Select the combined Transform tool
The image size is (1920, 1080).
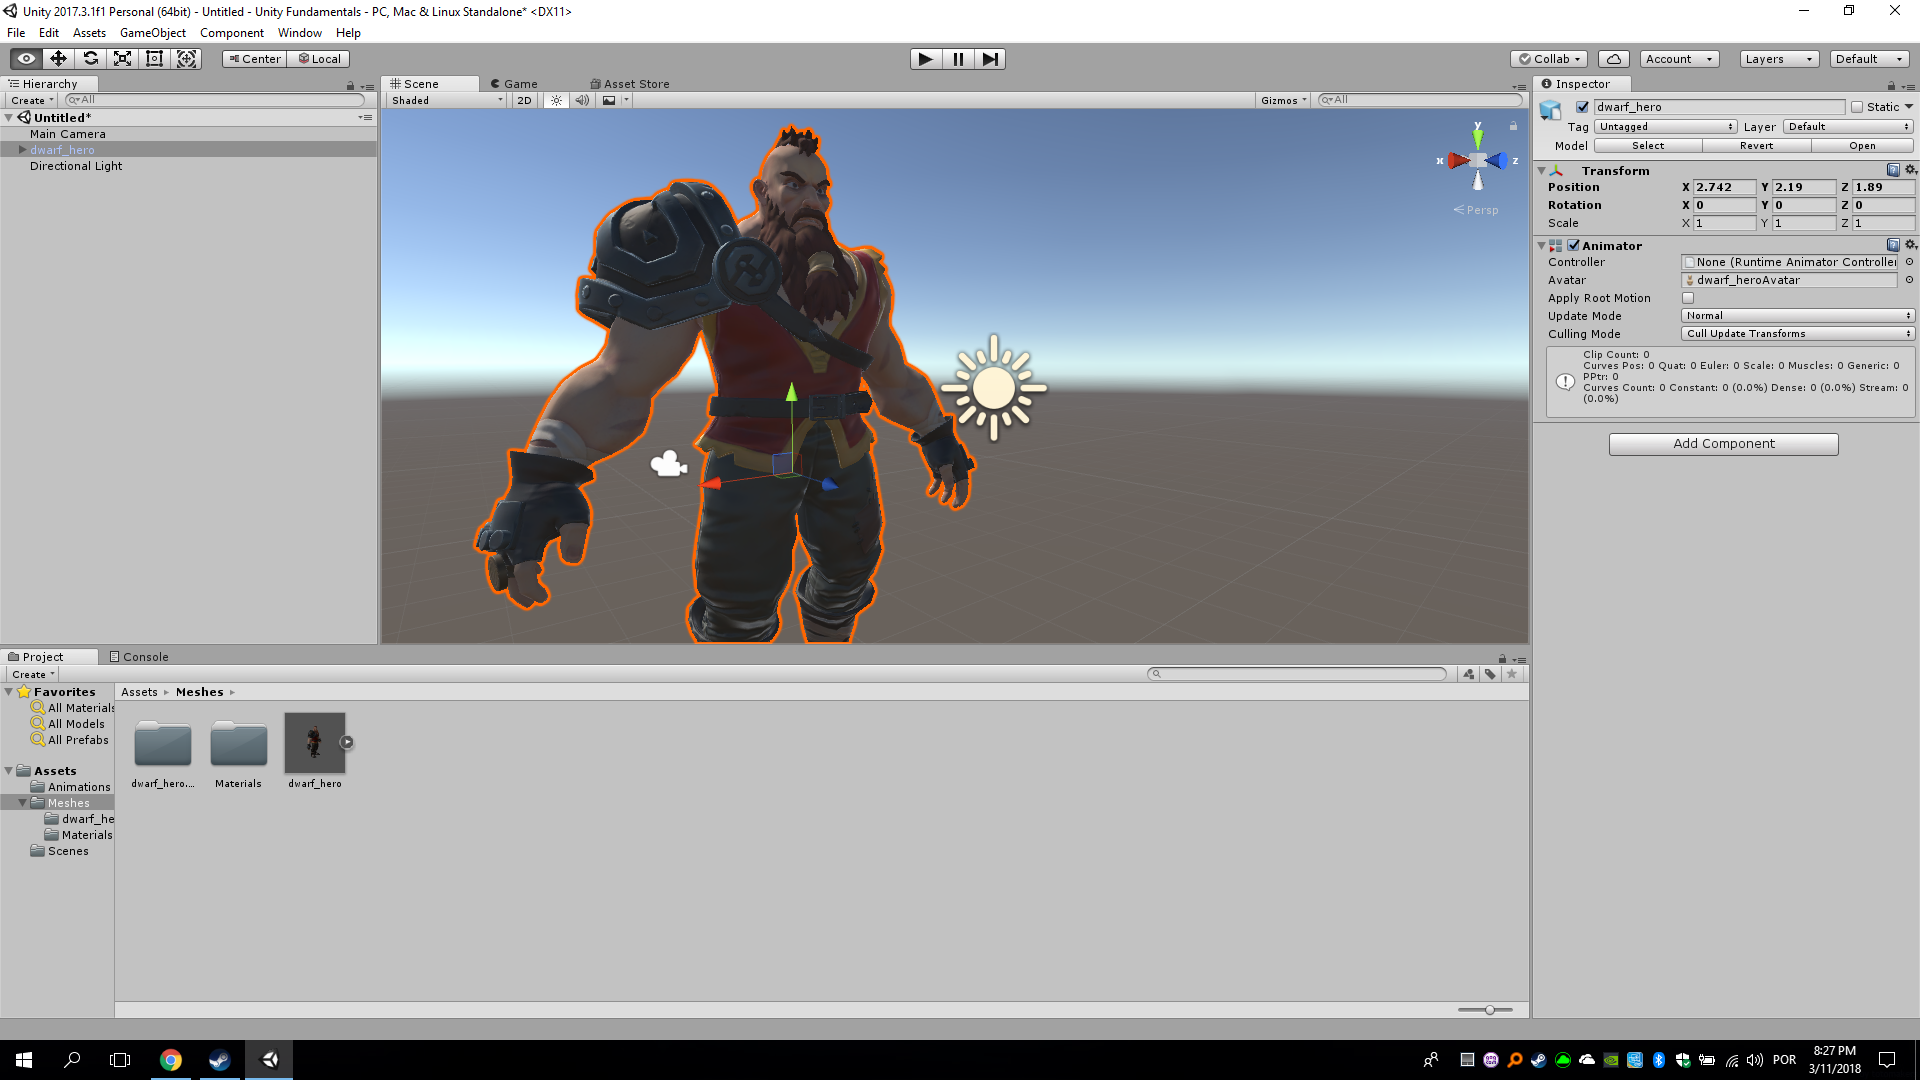pos(186,59)
